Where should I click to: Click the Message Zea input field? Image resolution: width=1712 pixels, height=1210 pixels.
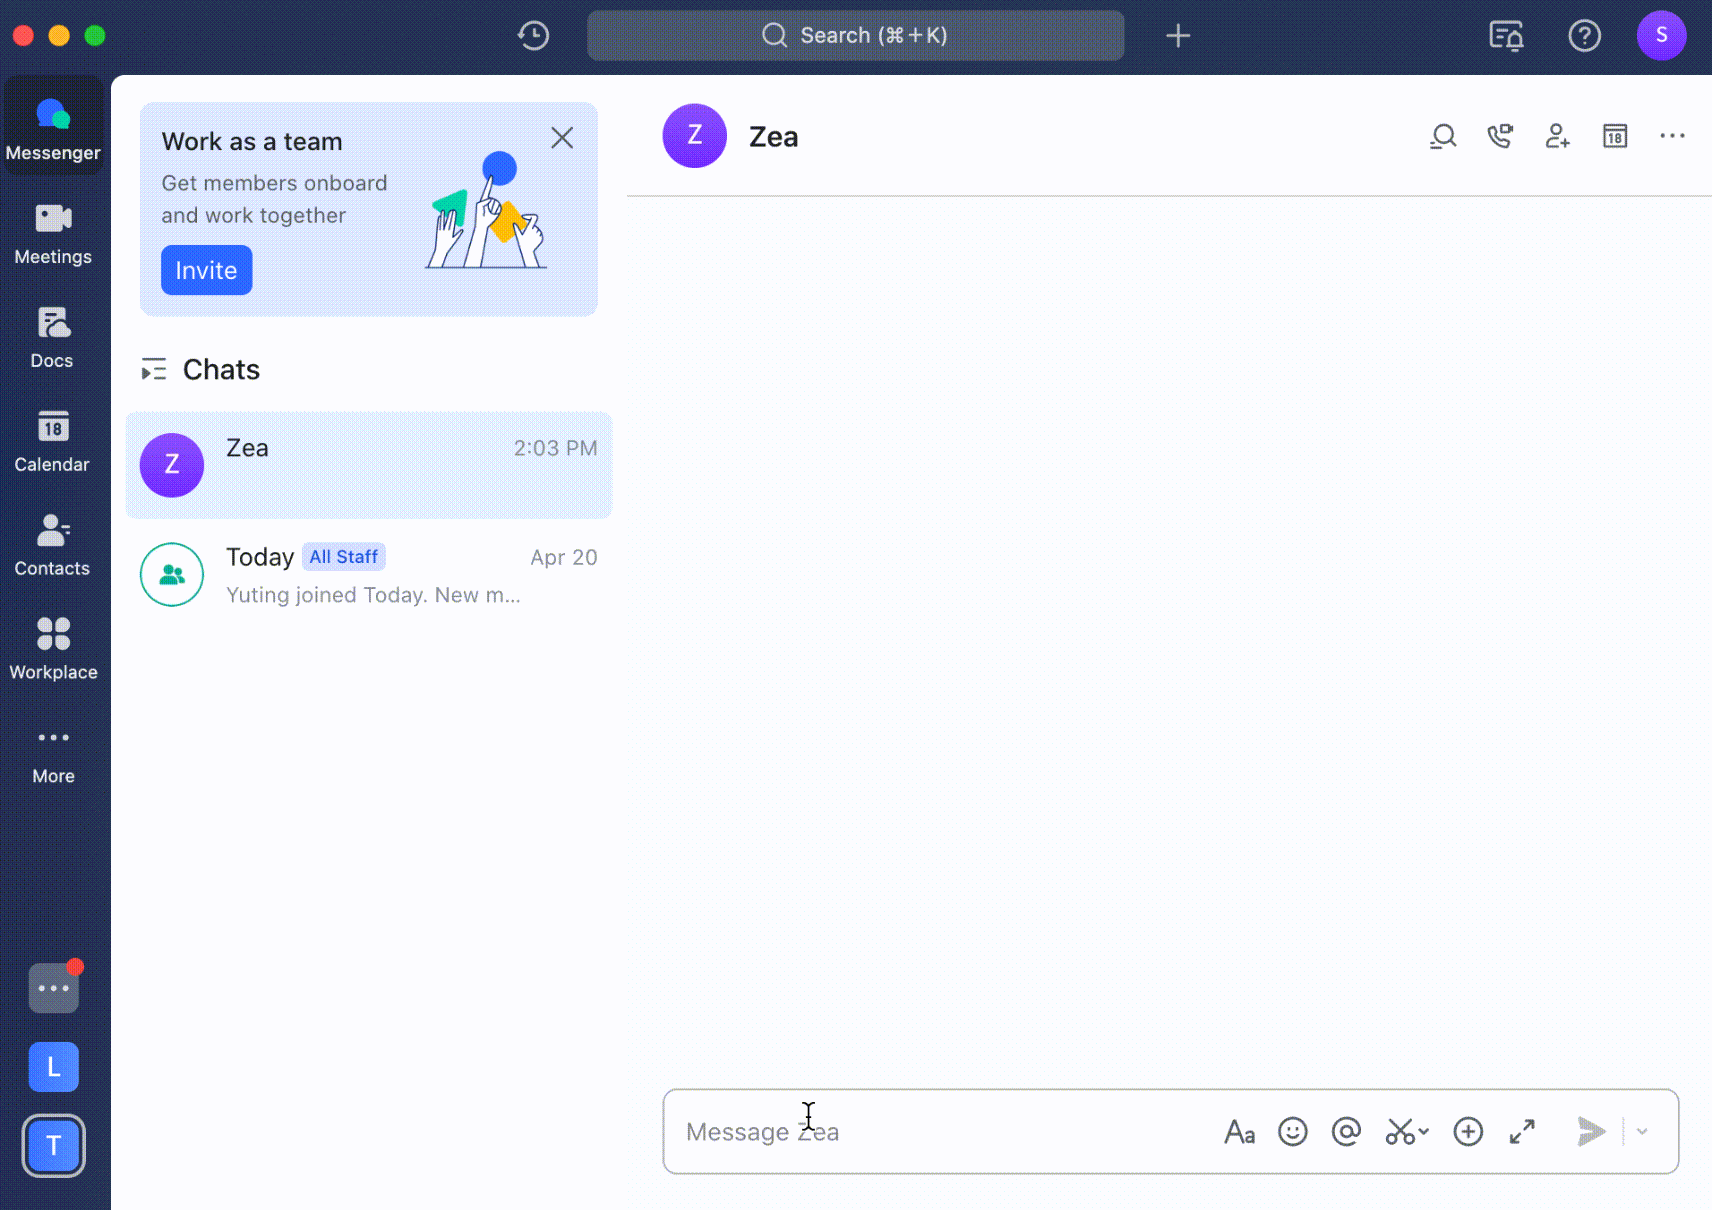[x=900, y=1131]
